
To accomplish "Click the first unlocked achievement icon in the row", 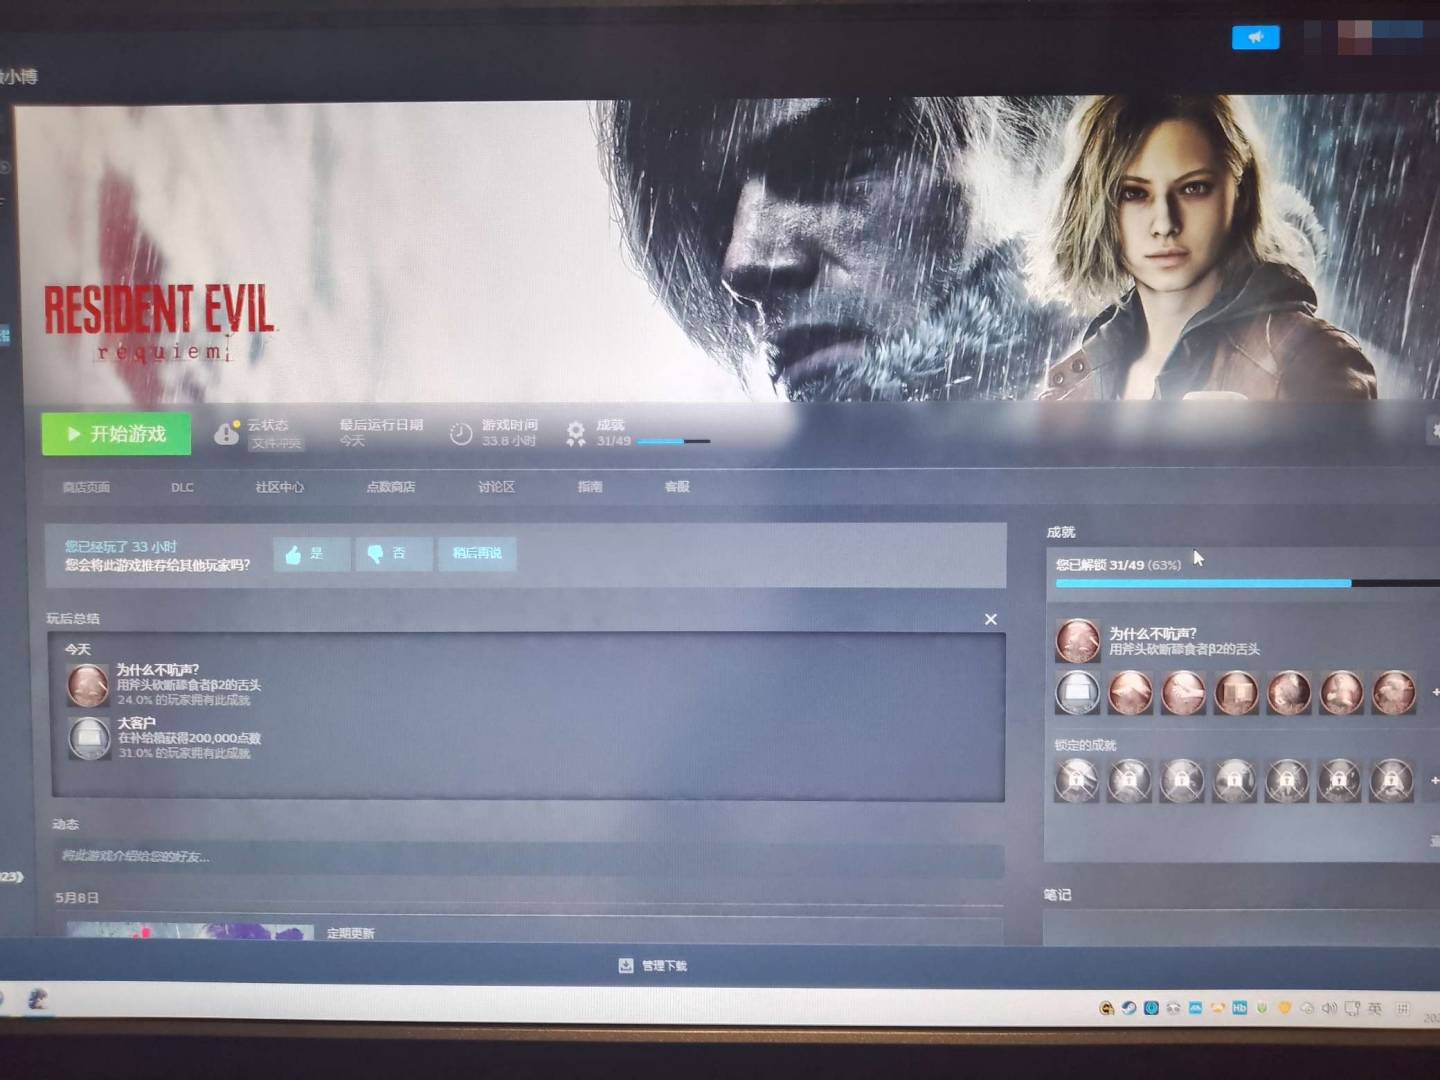I will [1078, 693].
